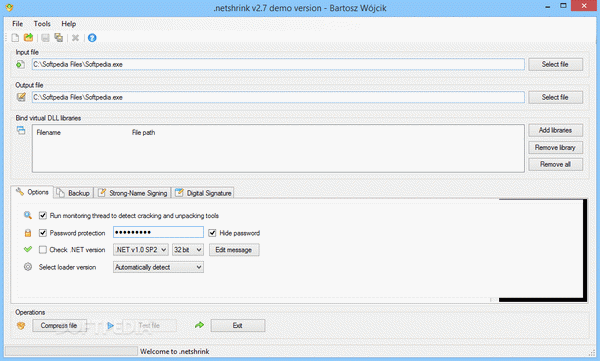Screen dimensions: 600x361
Task: Click the Compress file button
Action: point(59,325)
